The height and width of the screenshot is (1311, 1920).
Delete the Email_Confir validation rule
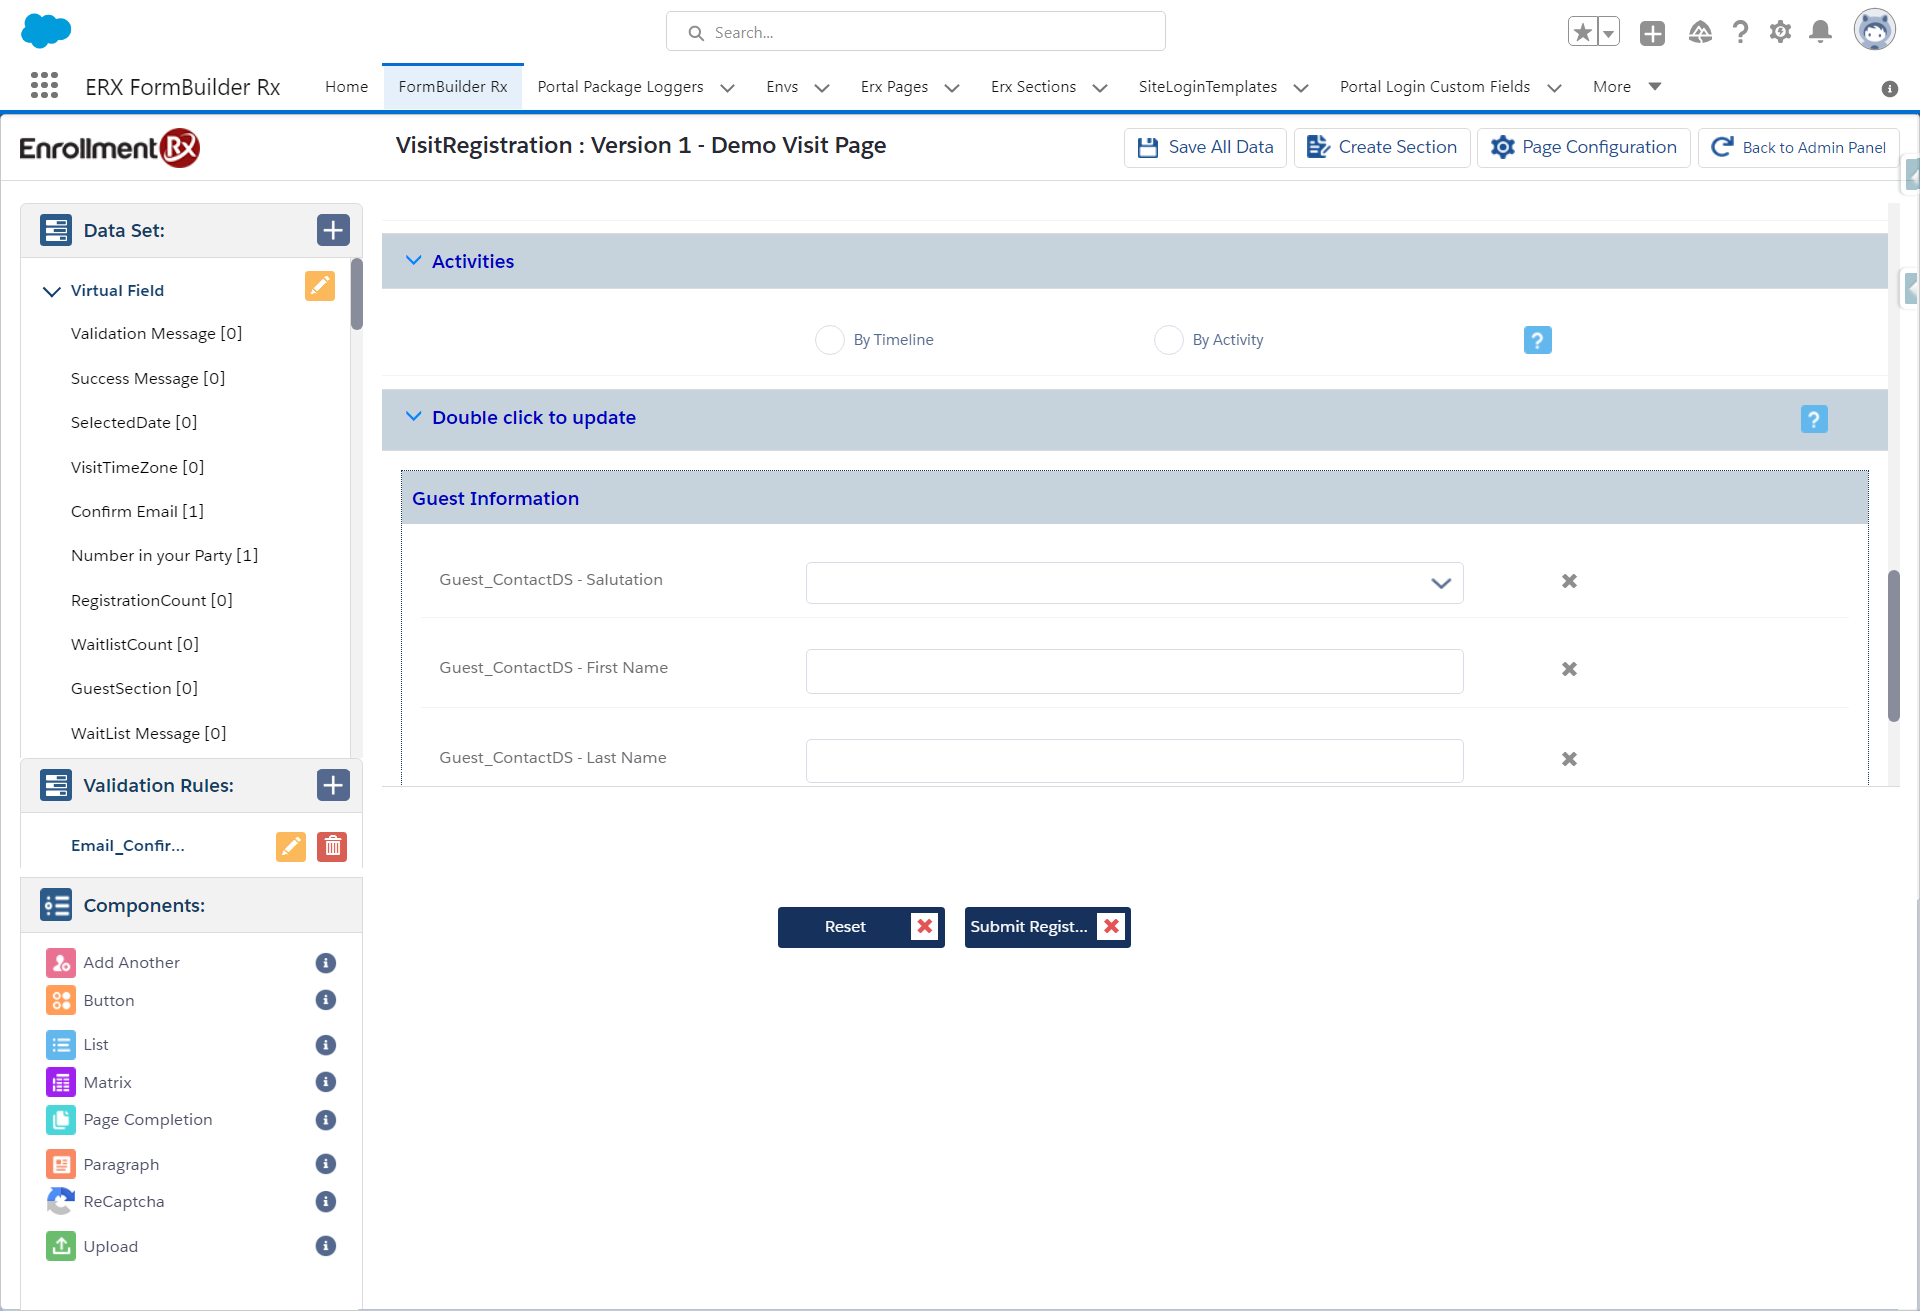click(x=332, y=847)
